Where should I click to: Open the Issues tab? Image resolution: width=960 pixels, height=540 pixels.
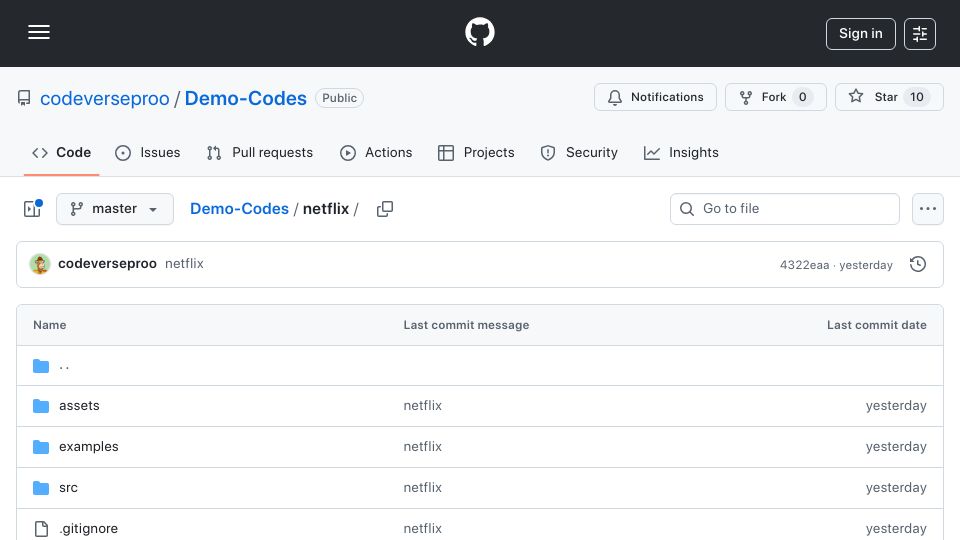click(148, 152)
